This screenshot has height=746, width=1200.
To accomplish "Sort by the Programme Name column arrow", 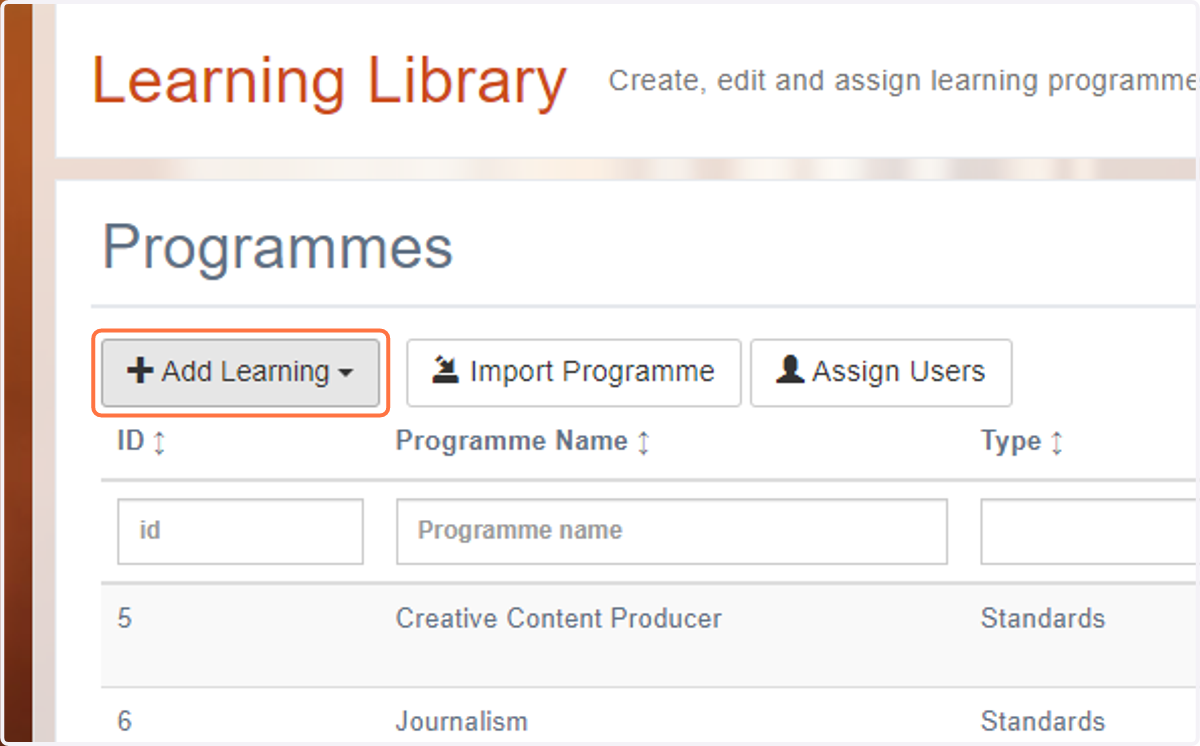I will (643, 443).
